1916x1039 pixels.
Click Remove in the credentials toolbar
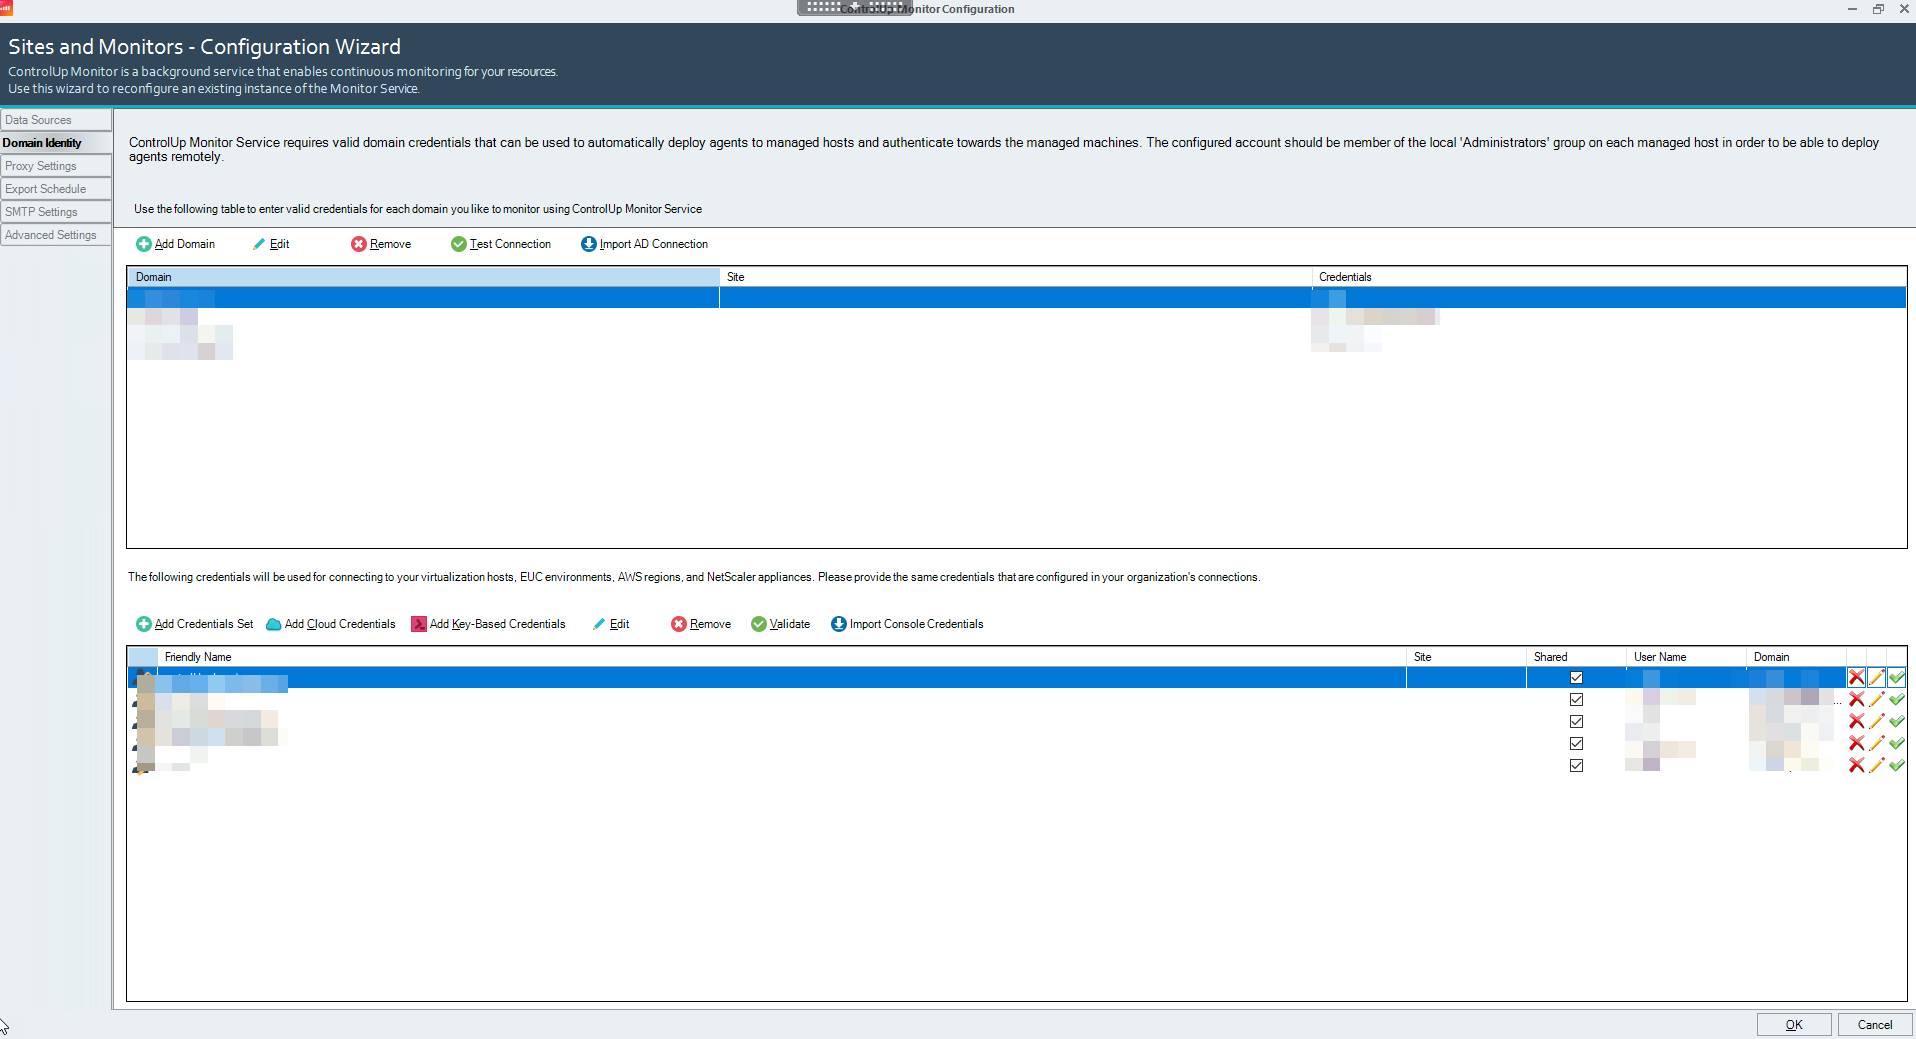[701, 624]
